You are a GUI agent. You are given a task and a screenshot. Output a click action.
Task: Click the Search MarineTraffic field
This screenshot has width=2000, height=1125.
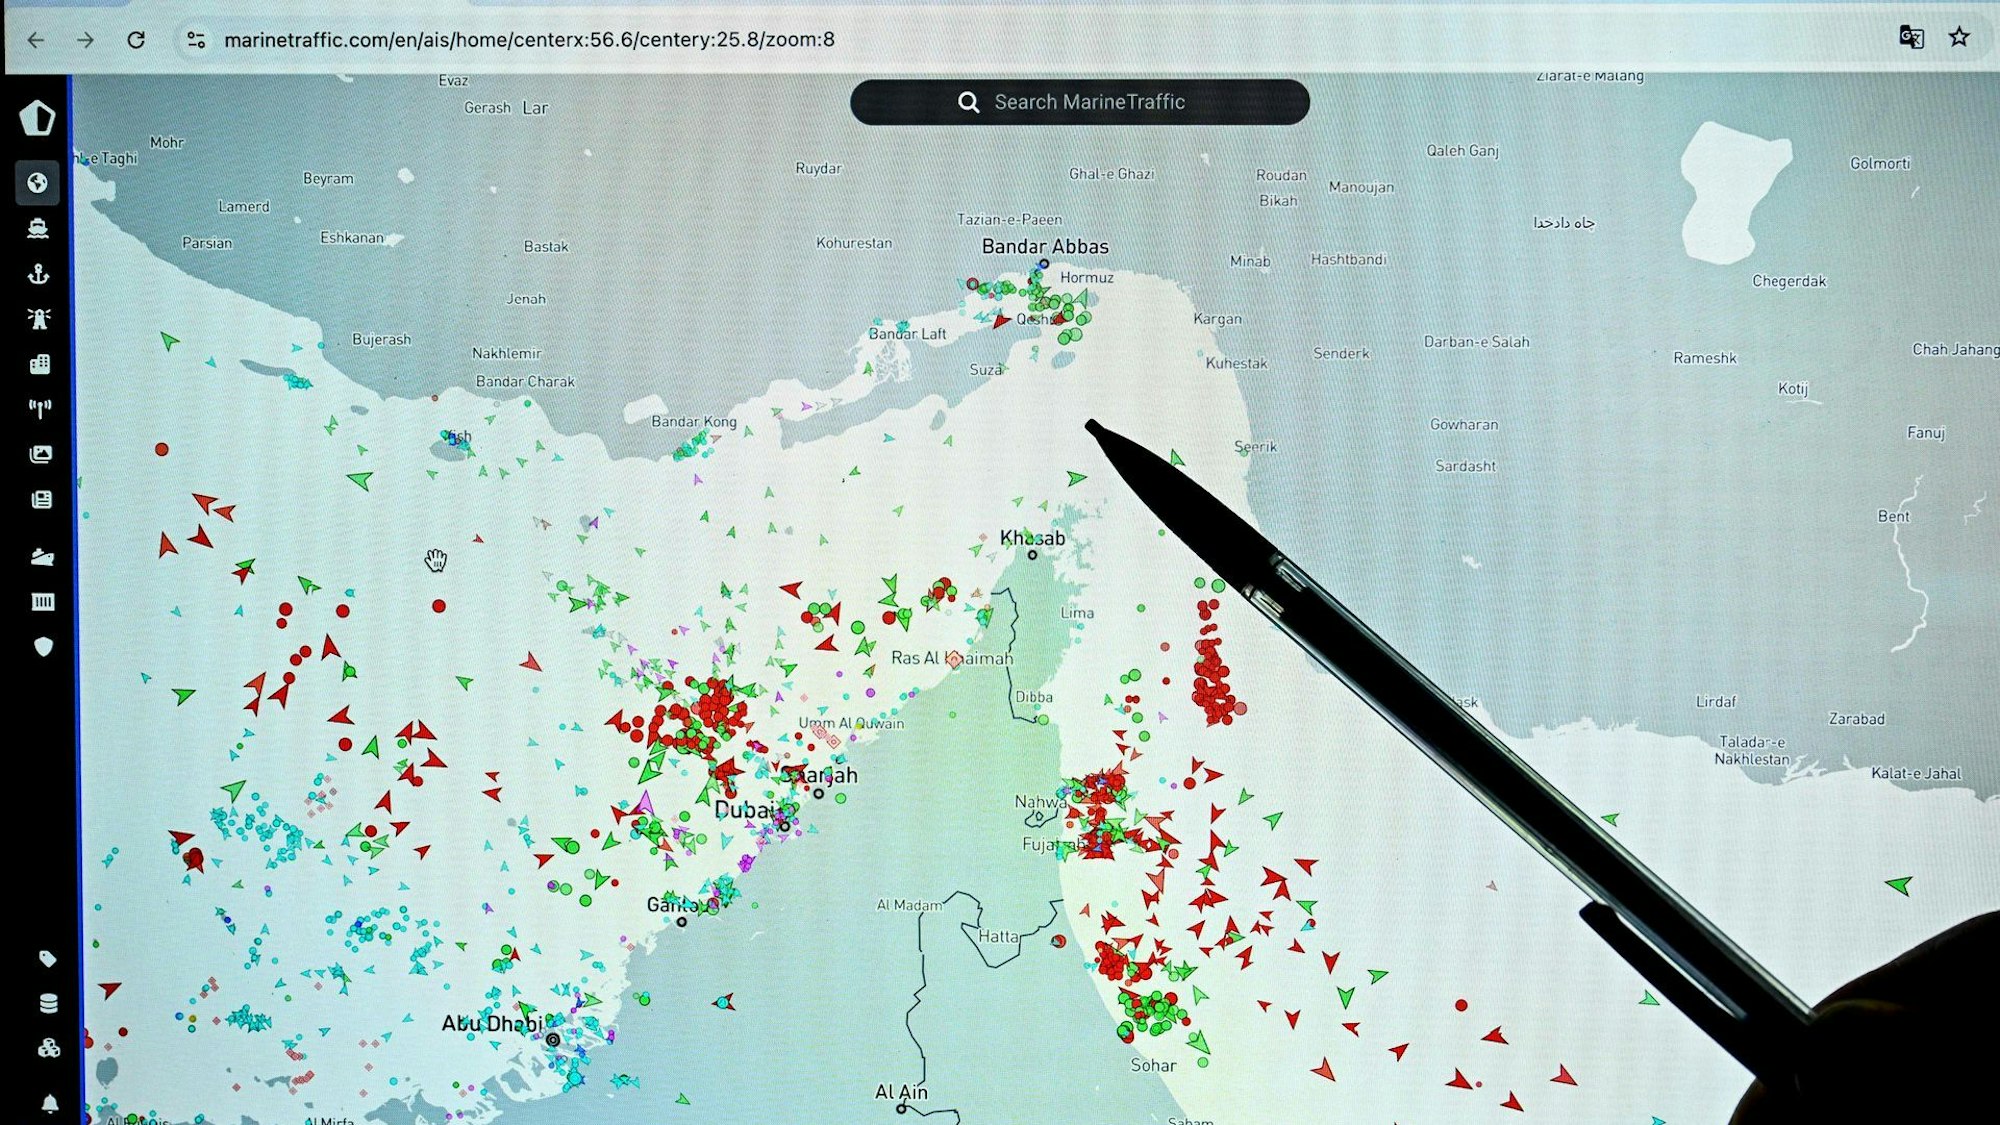point(1080,102)
